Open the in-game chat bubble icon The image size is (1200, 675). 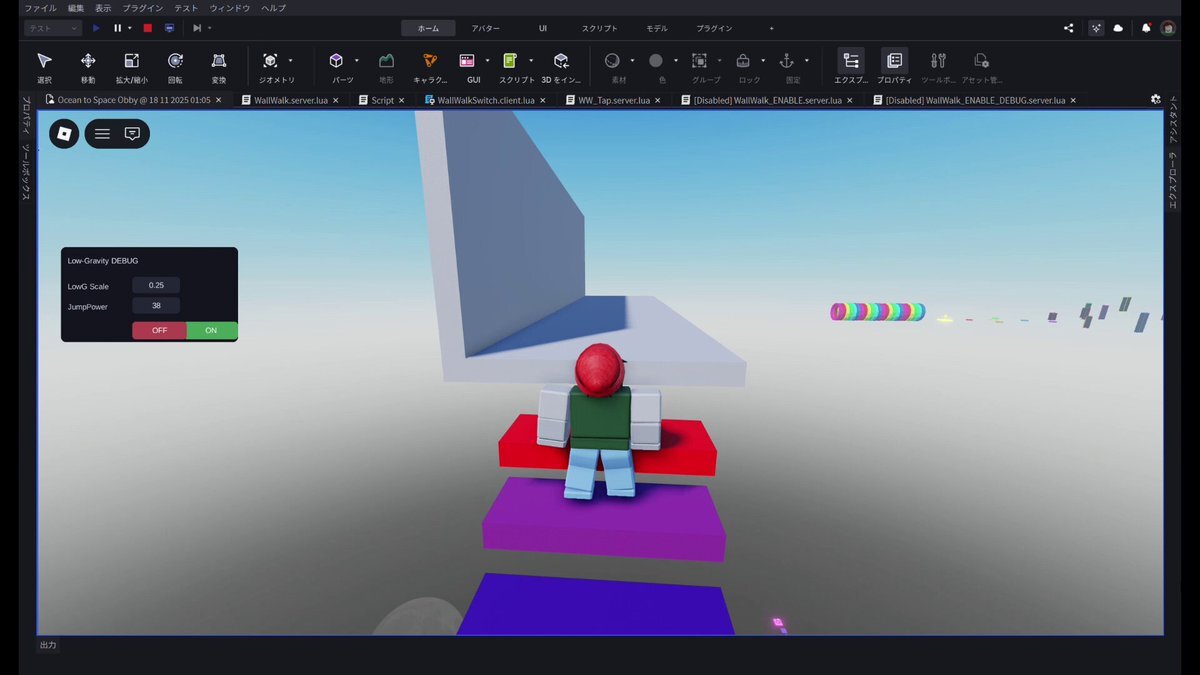pyautogui.click(x=132, y=133)
